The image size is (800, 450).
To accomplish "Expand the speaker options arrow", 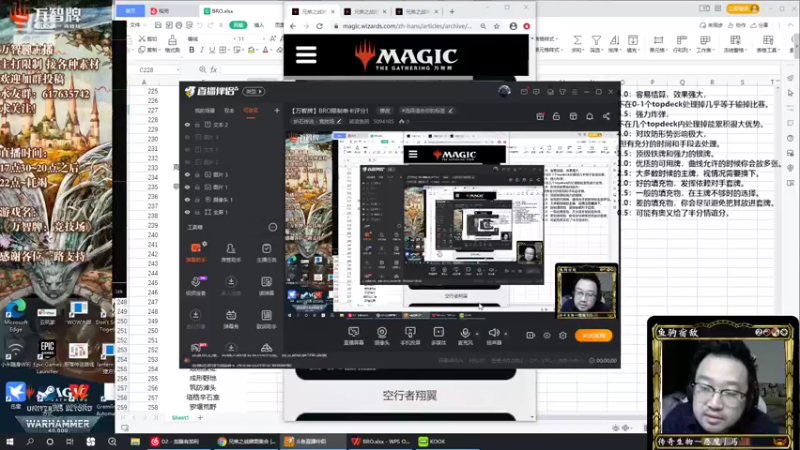I will pyautogui.click(x=506, y=334).
